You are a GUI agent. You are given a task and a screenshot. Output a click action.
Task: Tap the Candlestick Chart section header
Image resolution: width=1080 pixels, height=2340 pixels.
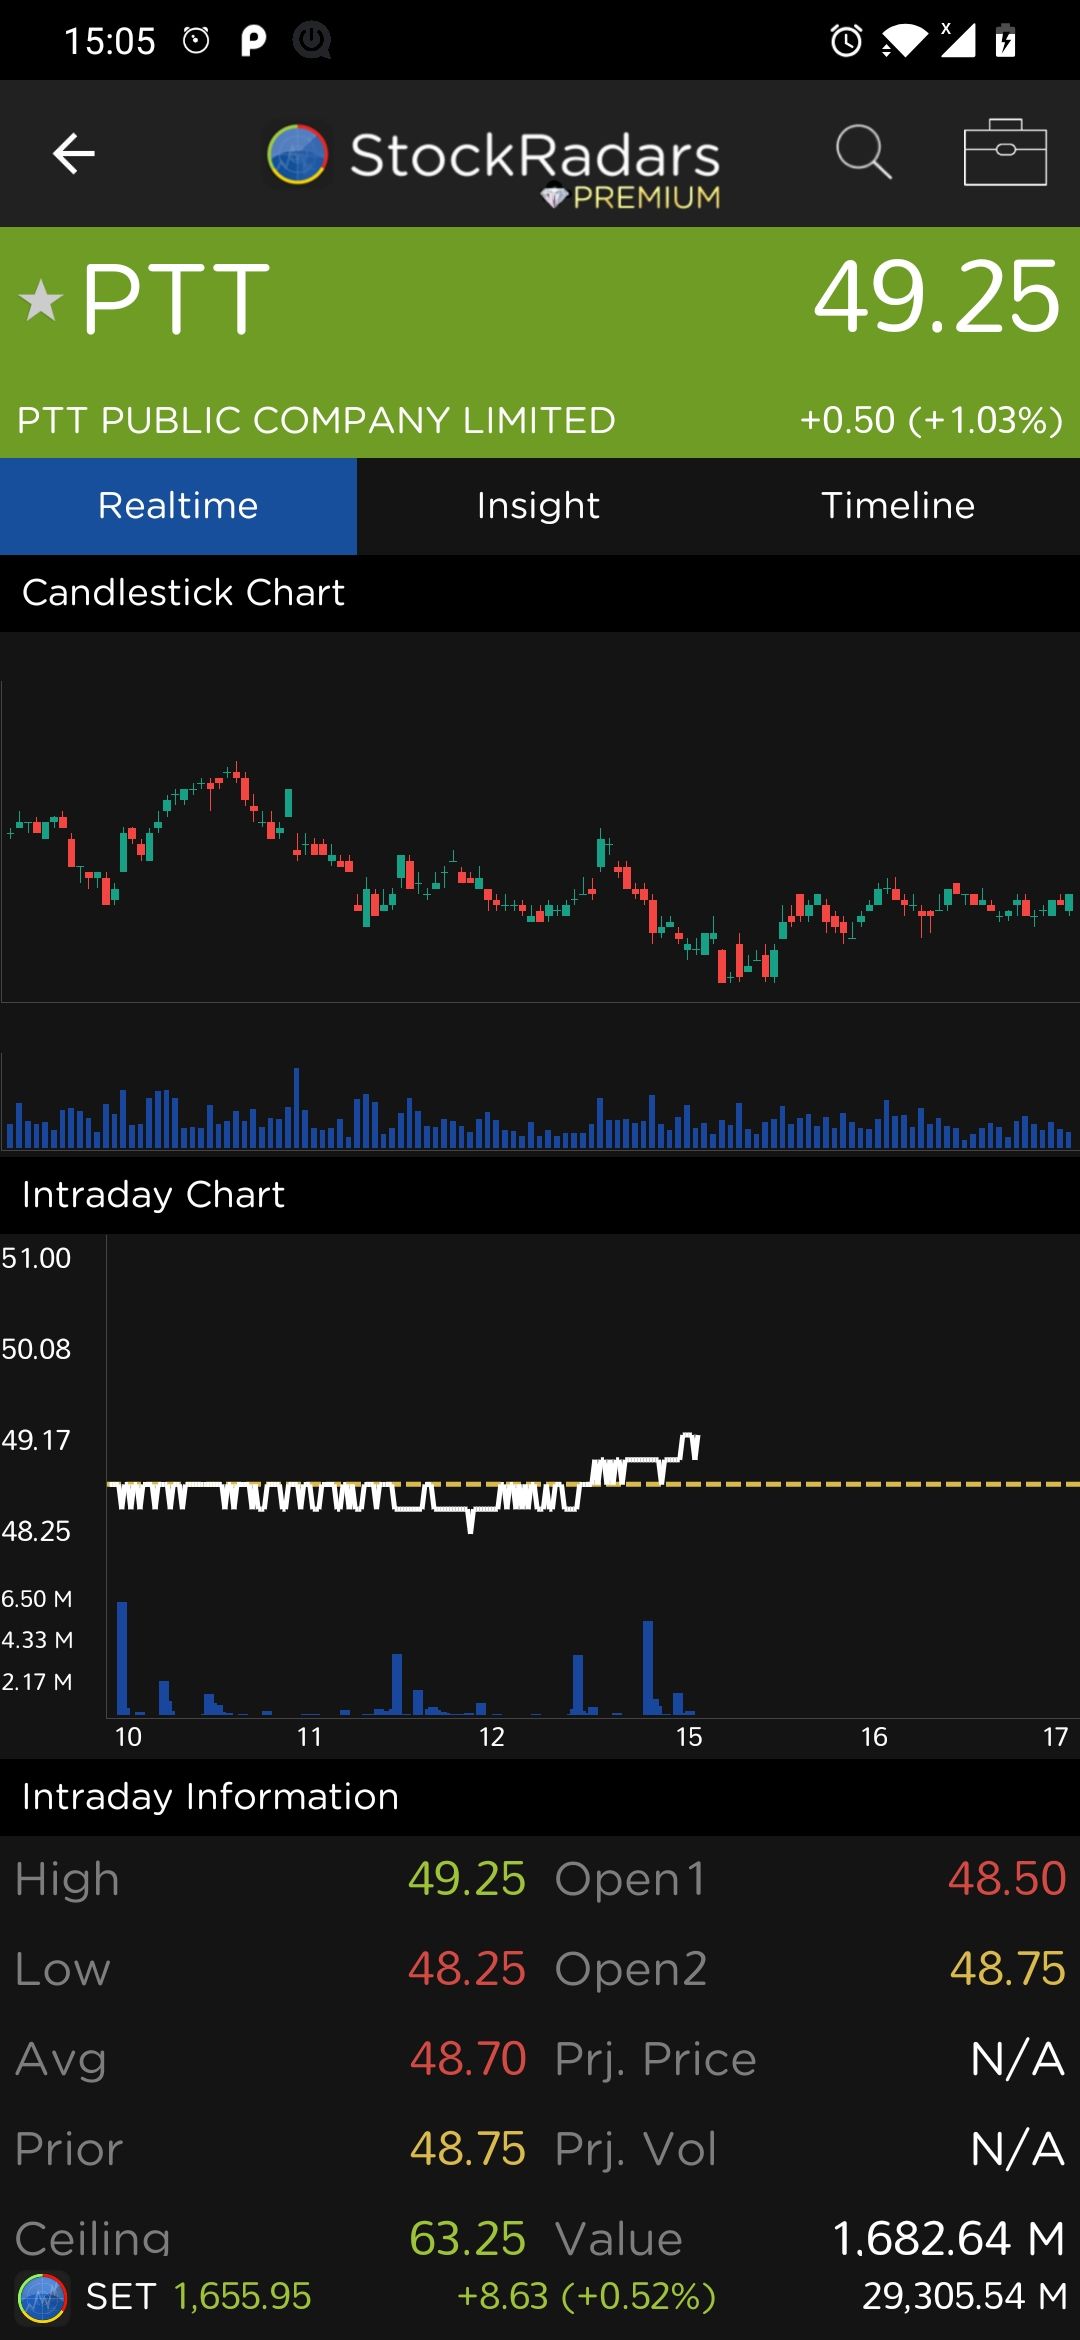(184, 593)
